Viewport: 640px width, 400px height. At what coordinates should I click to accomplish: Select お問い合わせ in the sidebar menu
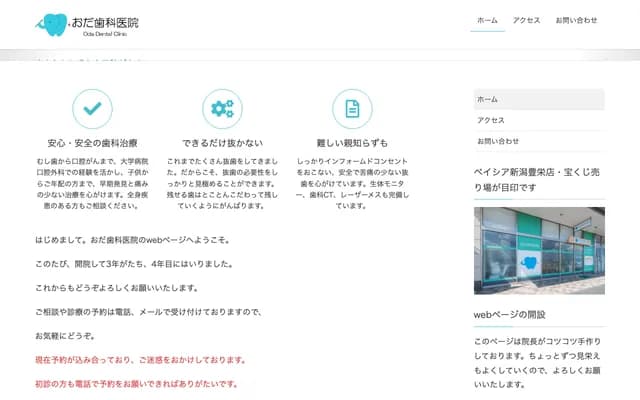pos(539,141)
